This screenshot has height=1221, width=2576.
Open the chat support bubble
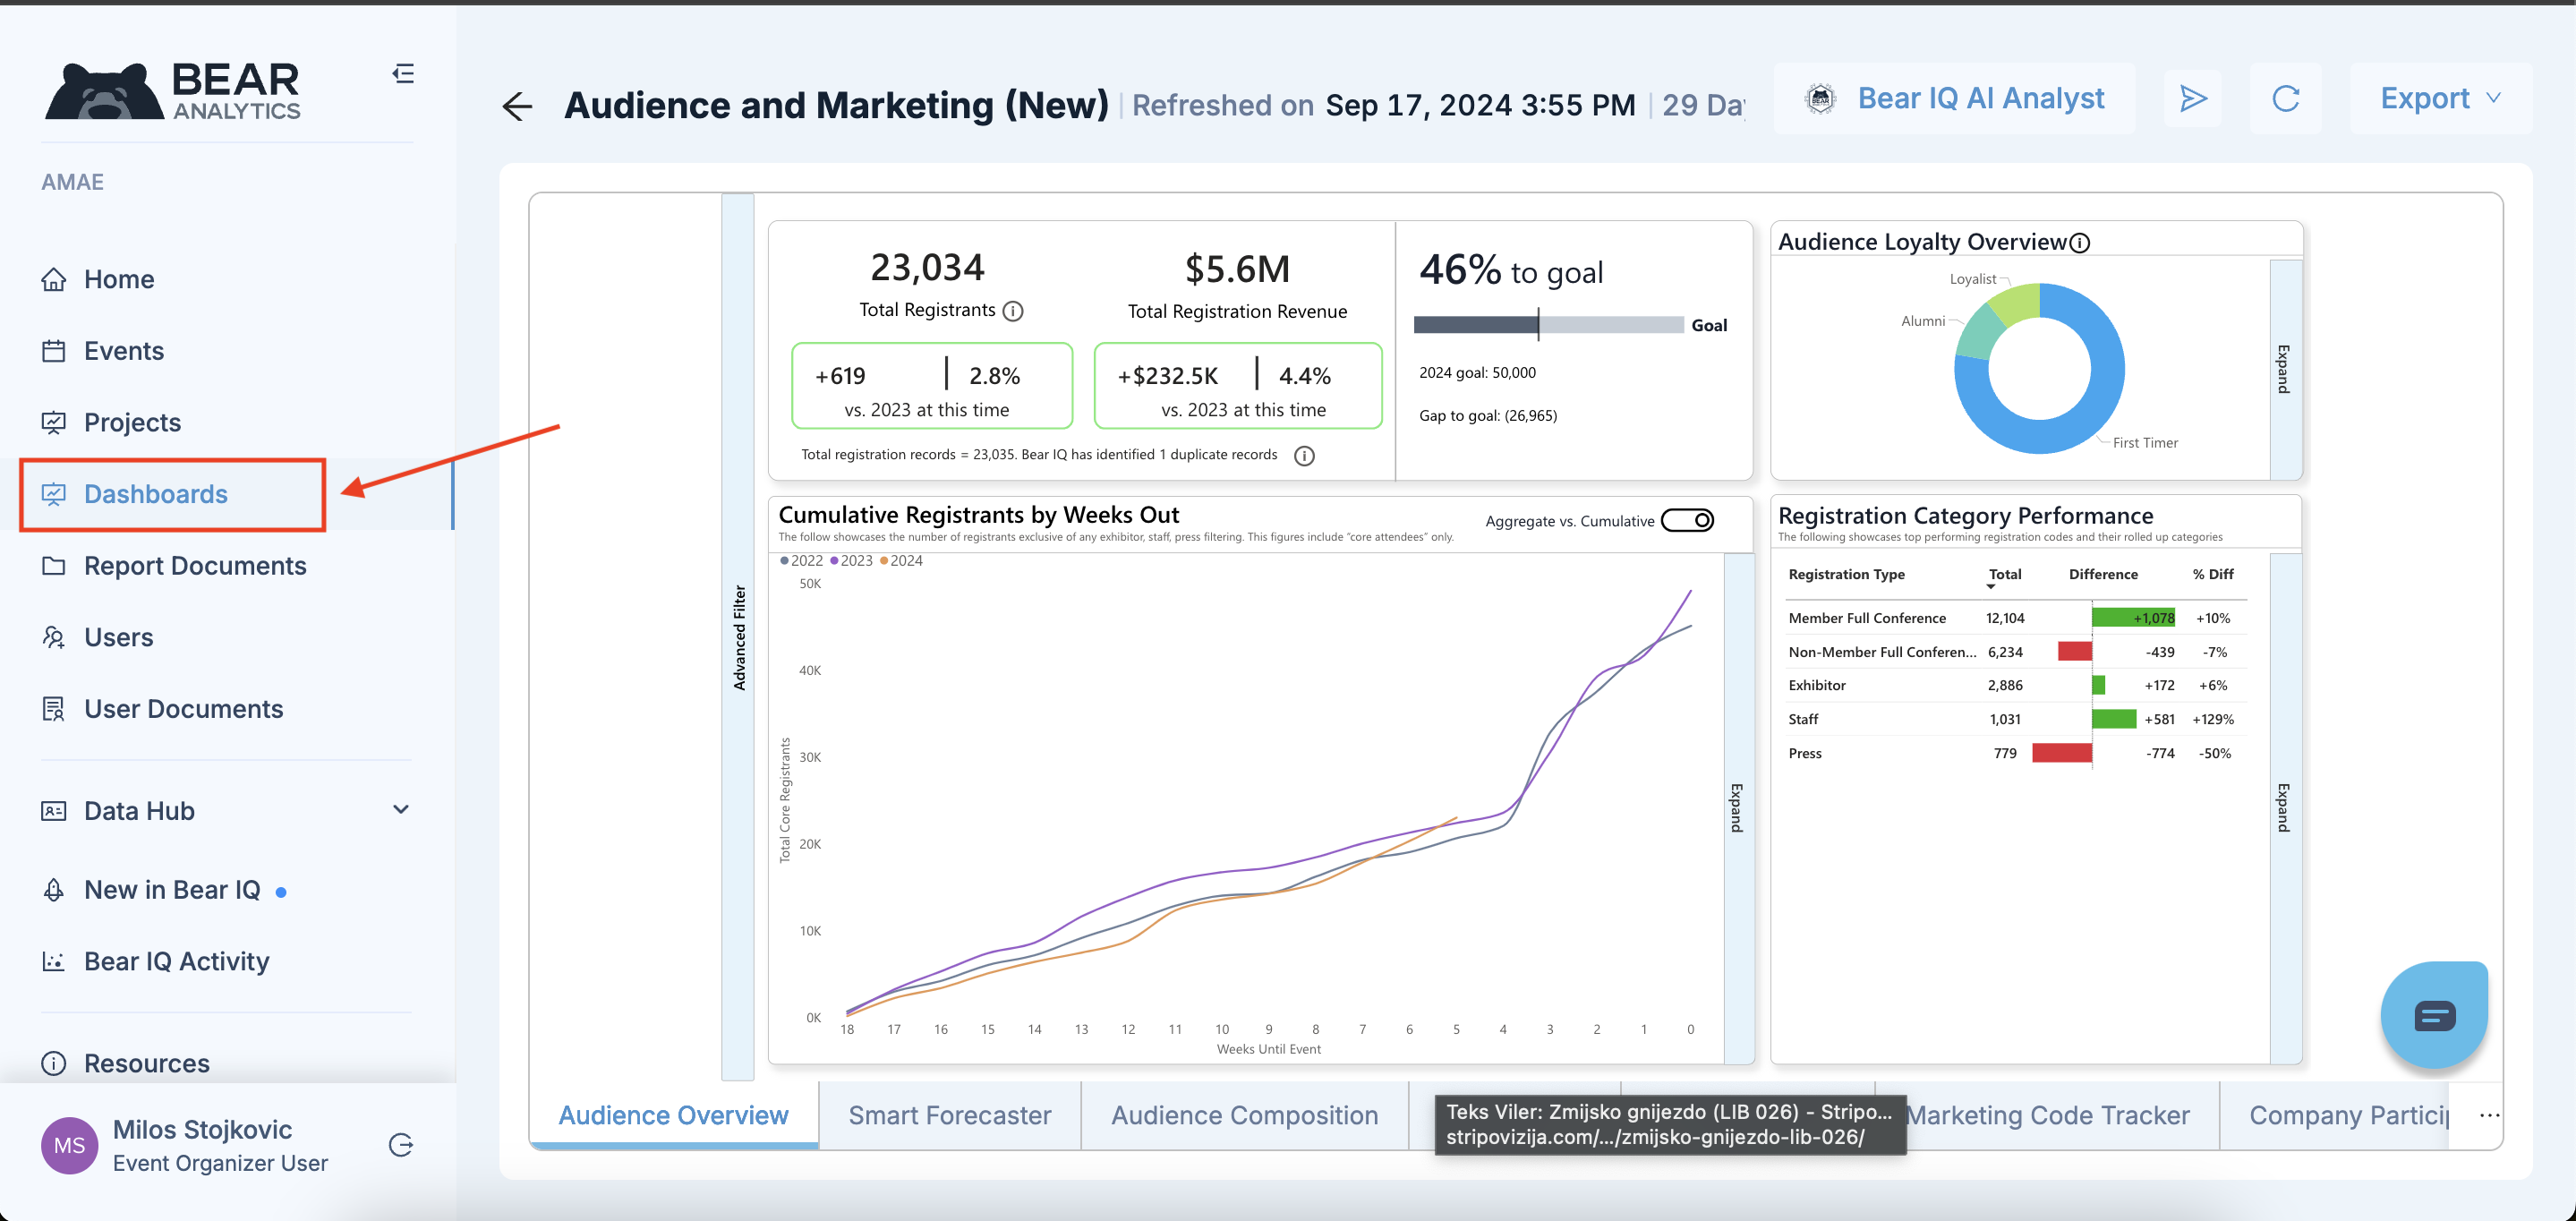pyautogui.click(x=2433, y=1016)
